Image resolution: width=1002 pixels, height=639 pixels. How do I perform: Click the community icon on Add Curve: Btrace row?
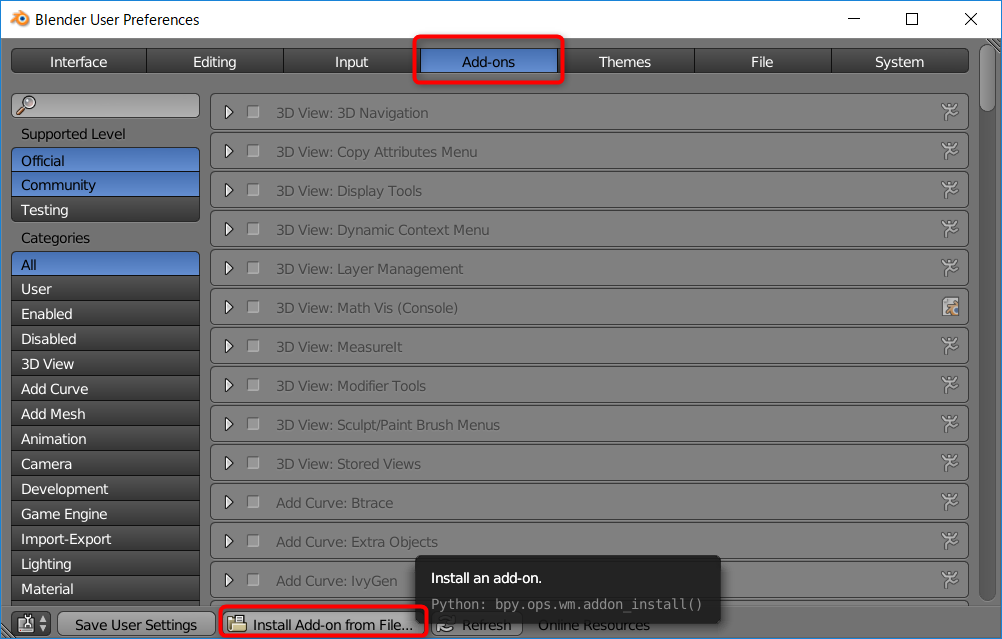coord(950,502)
